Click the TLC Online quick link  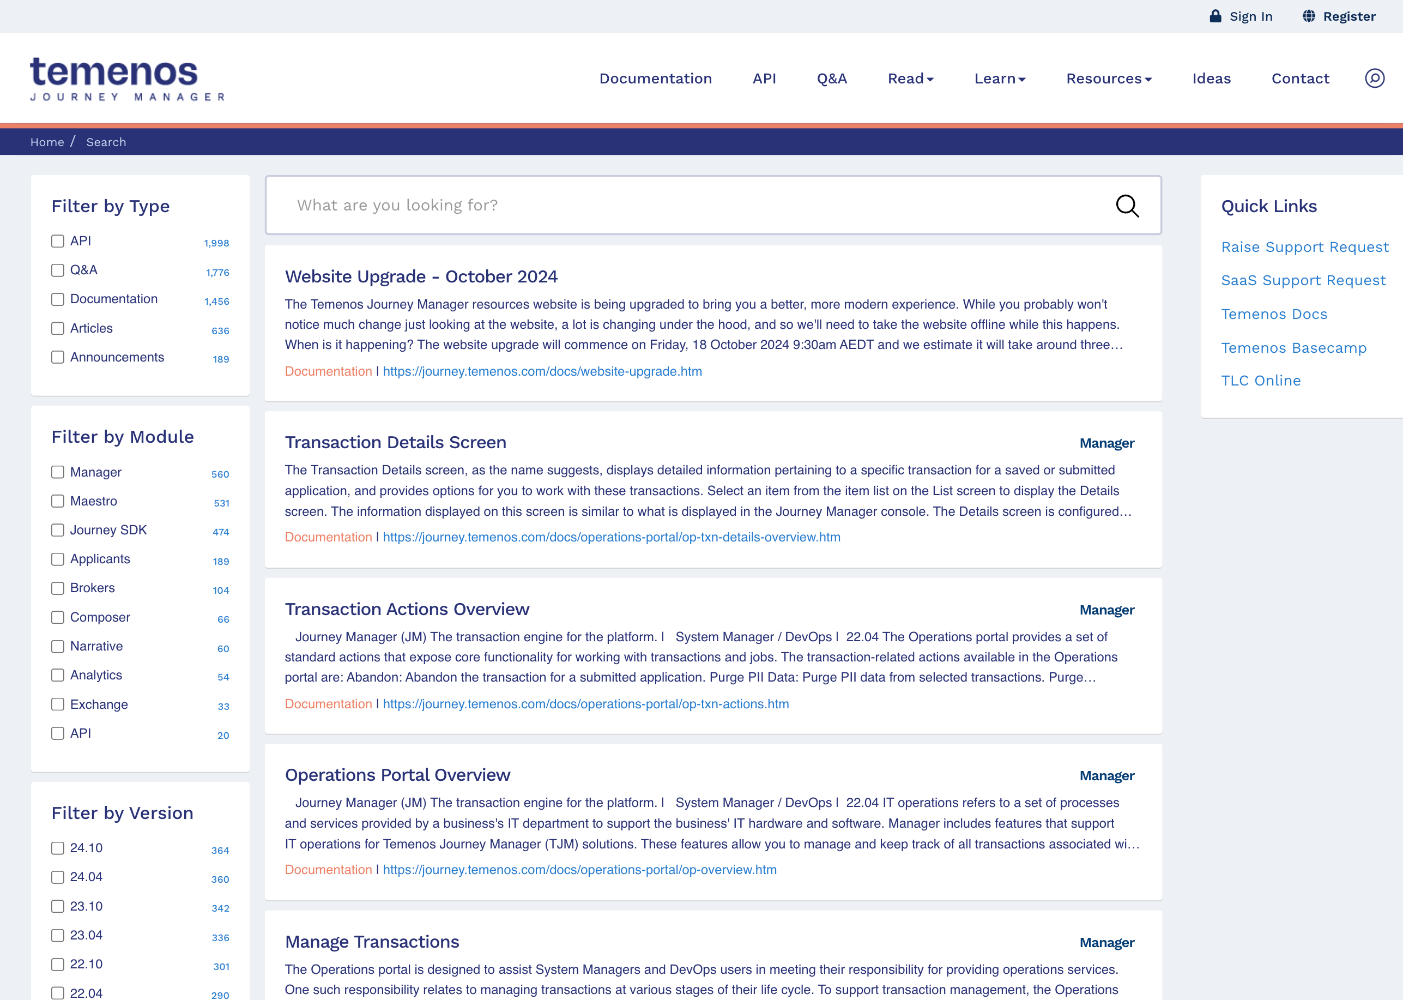1260,381
